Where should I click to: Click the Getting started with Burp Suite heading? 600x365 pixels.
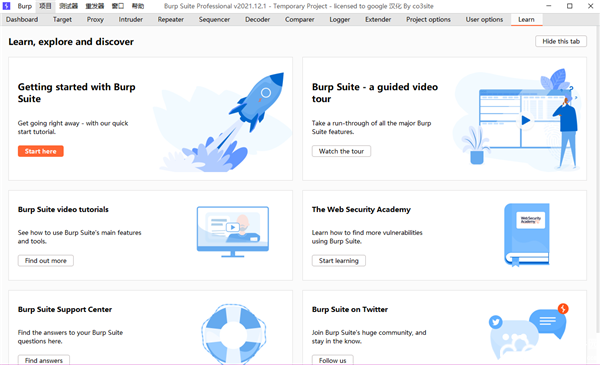click(77, 93)
